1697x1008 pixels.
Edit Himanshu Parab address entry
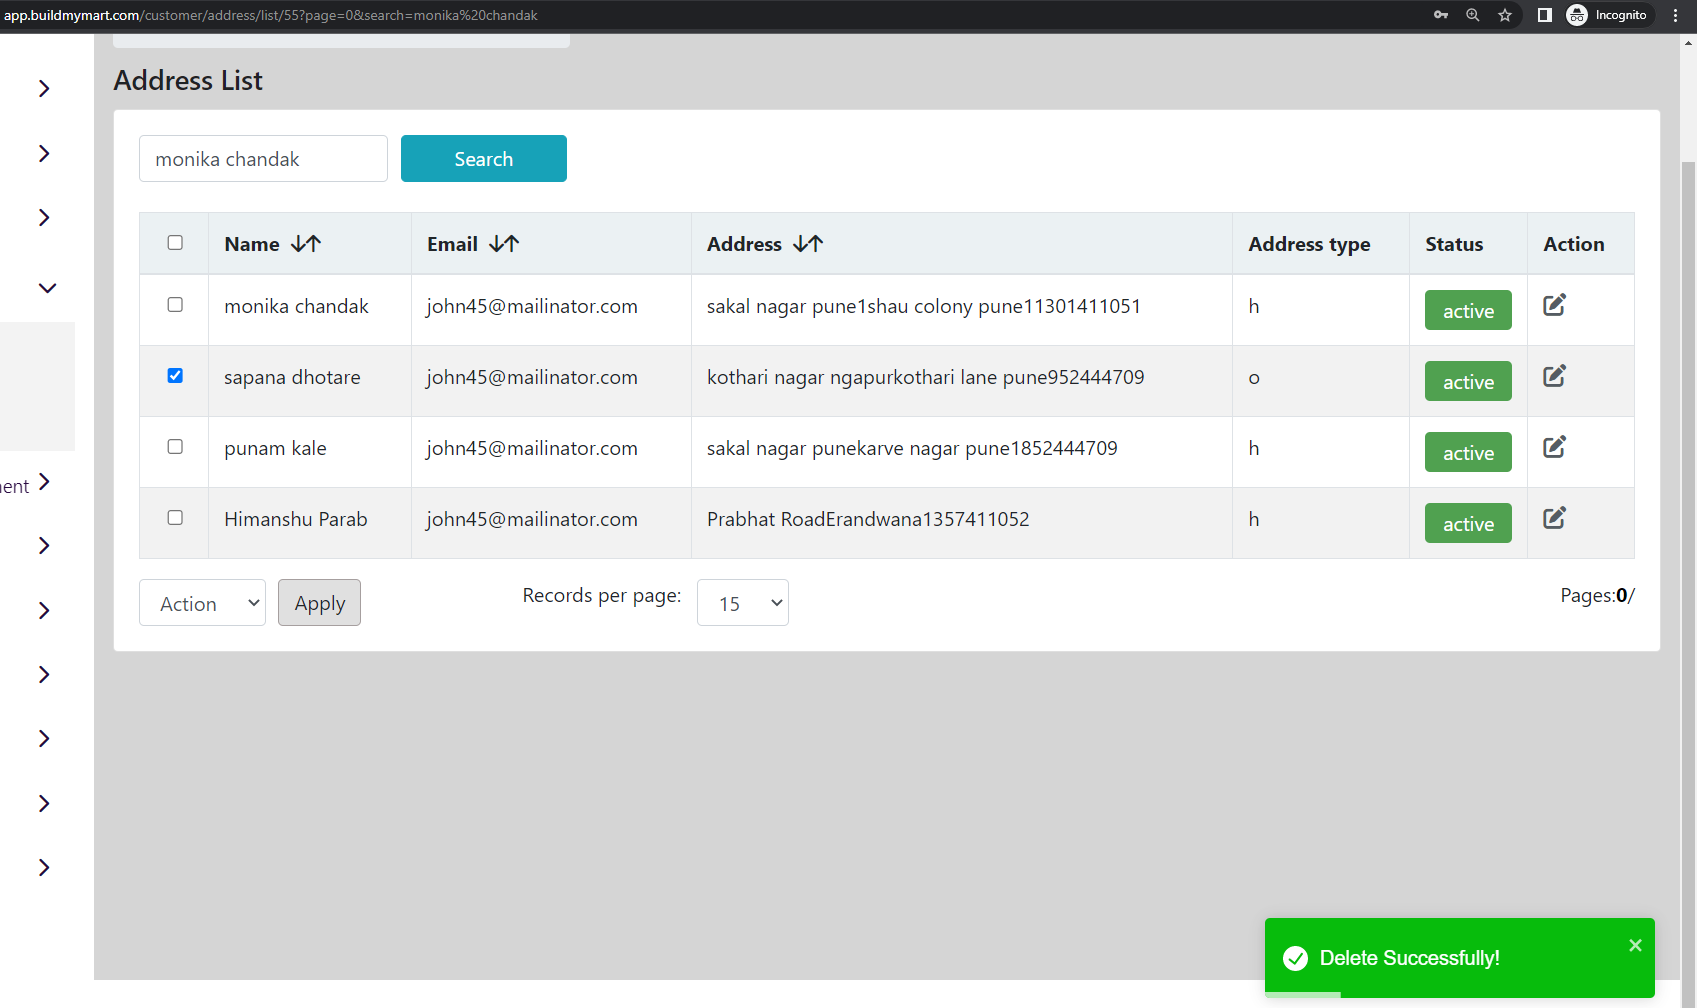coord(1554,518)
